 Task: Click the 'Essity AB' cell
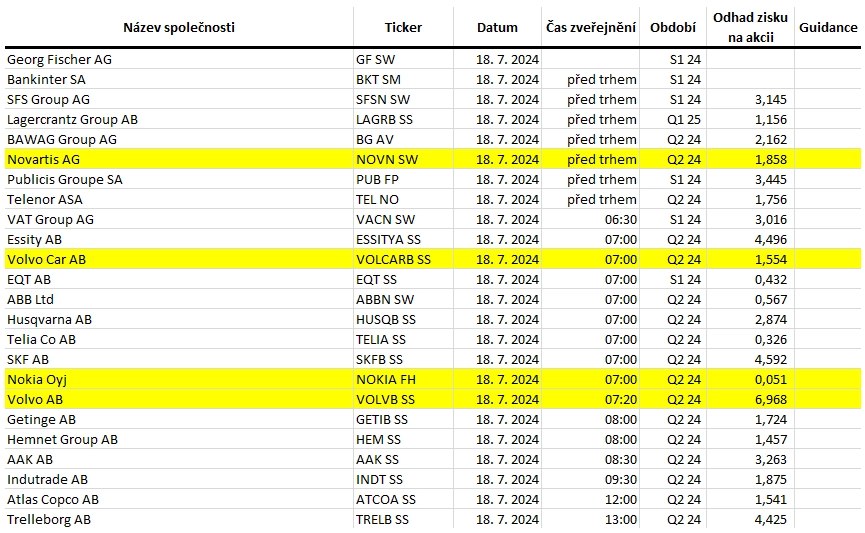[x=34, y=239]
